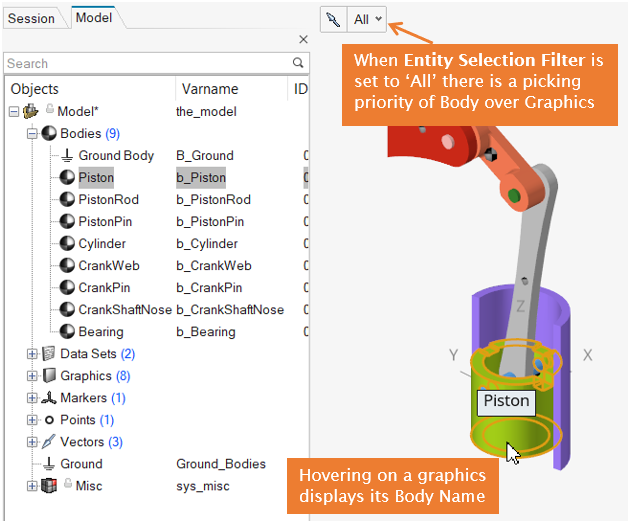Screen dimensions: 631x524
Task: Select the Model tab
Action: (94, 18)
